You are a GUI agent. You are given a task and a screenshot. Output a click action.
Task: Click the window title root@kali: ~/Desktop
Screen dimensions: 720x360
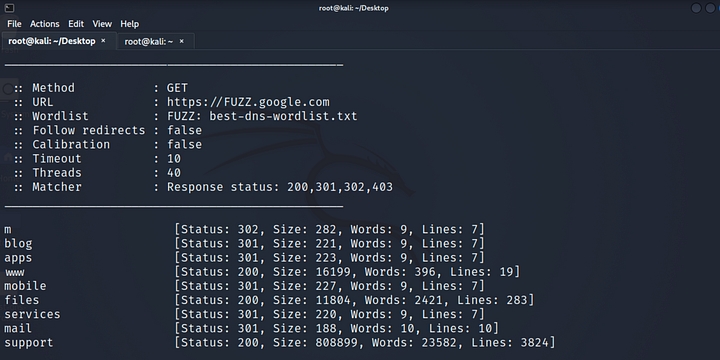coord(354,8)
